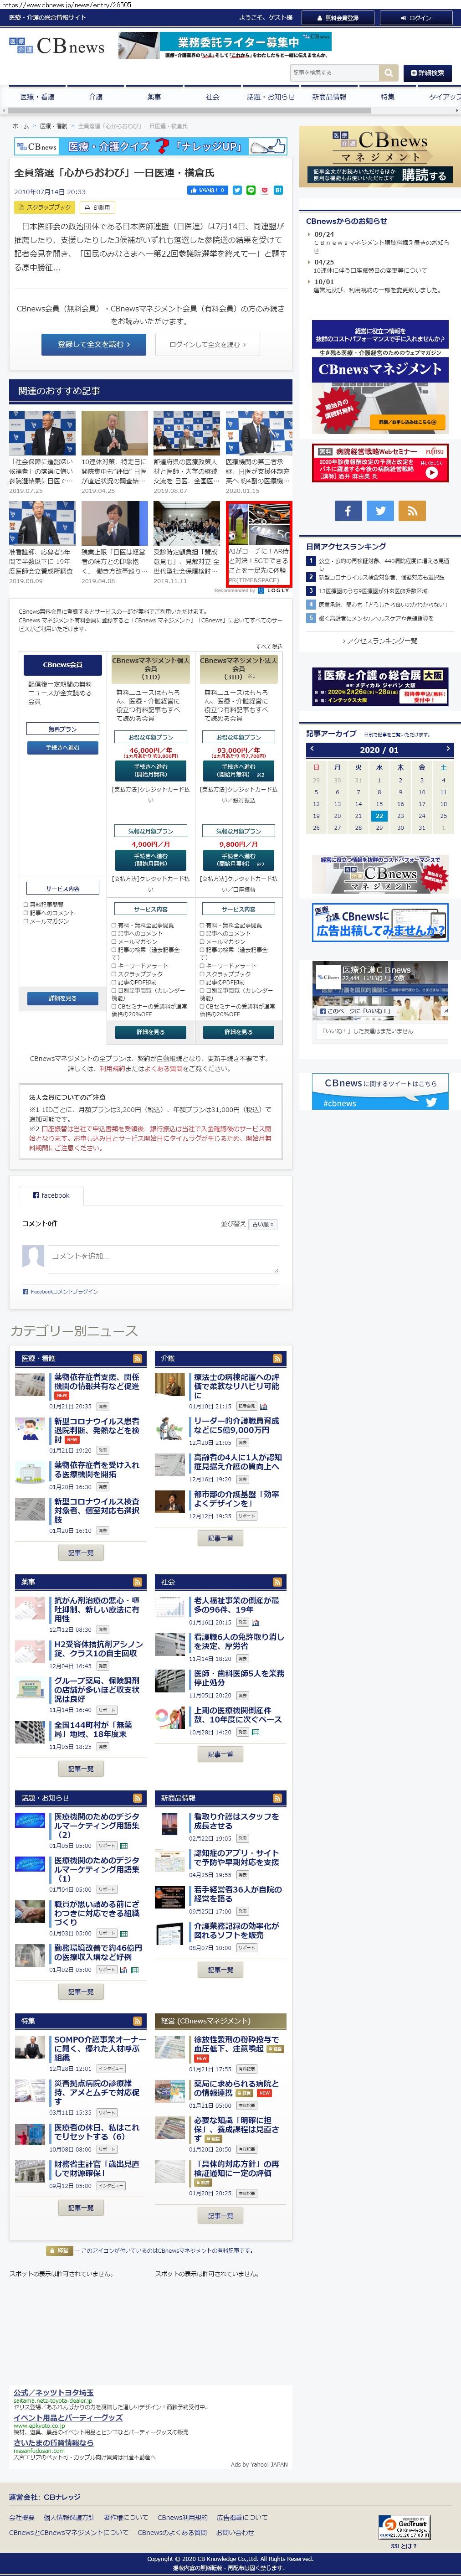Open ログイン in top bar

pos(416,18)
